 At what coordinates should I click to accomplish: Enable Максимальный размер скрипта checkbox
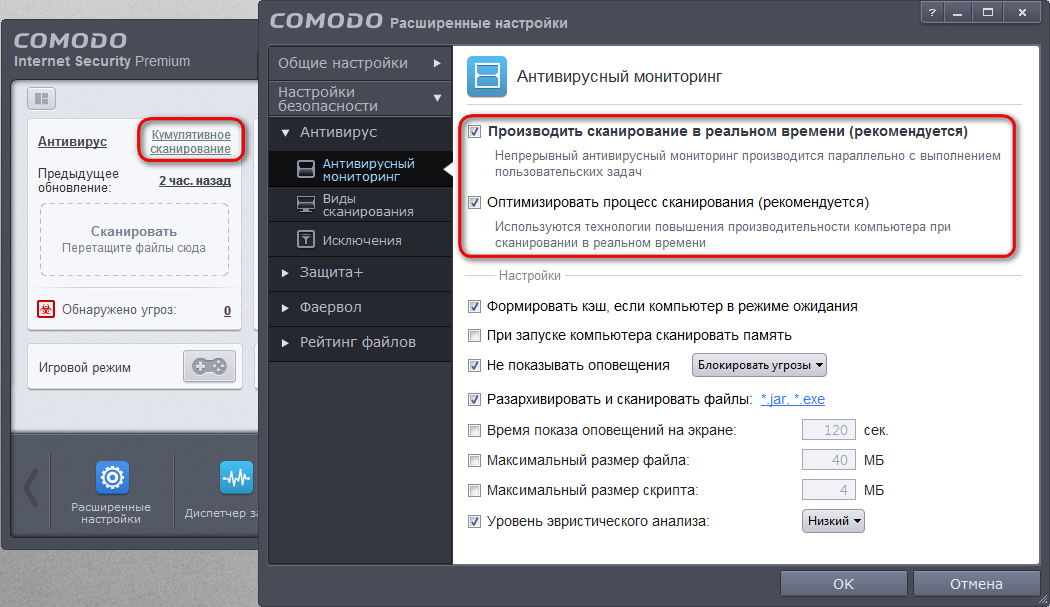[474, 490]
